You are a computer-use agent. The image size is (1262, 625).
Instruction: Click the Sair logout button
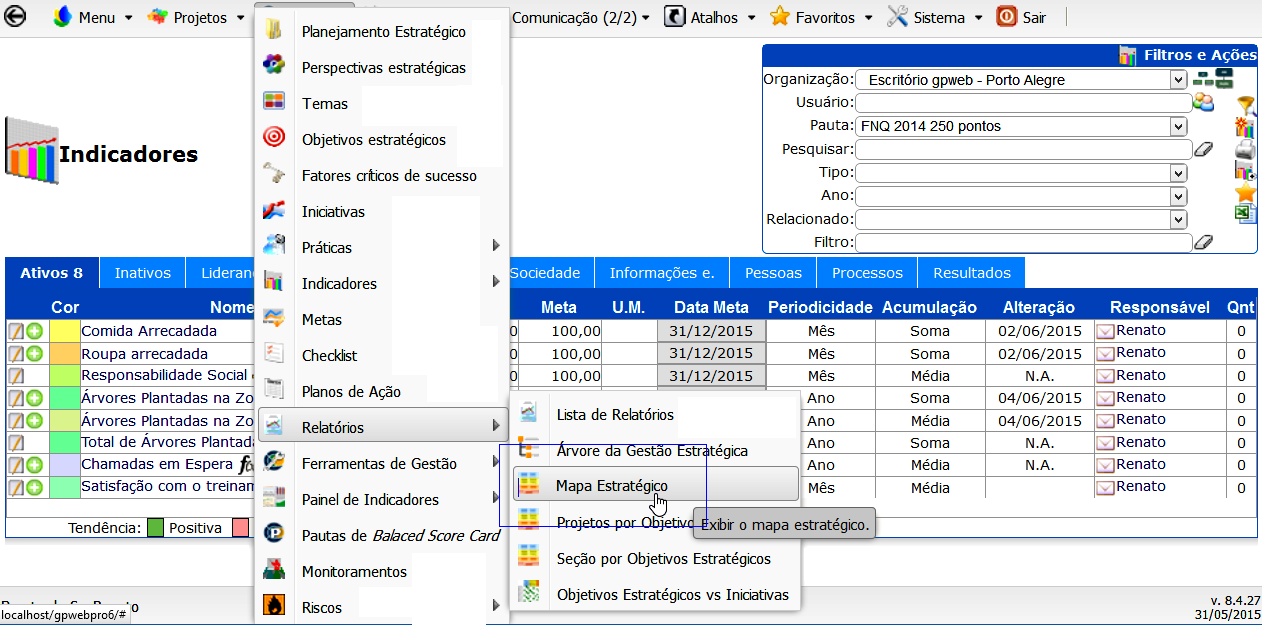click(x=1021, y=17)
